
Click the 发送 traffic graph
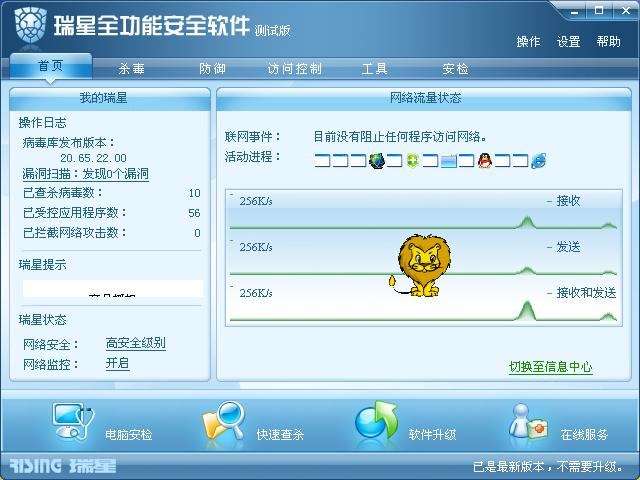(x=424, y=256)
